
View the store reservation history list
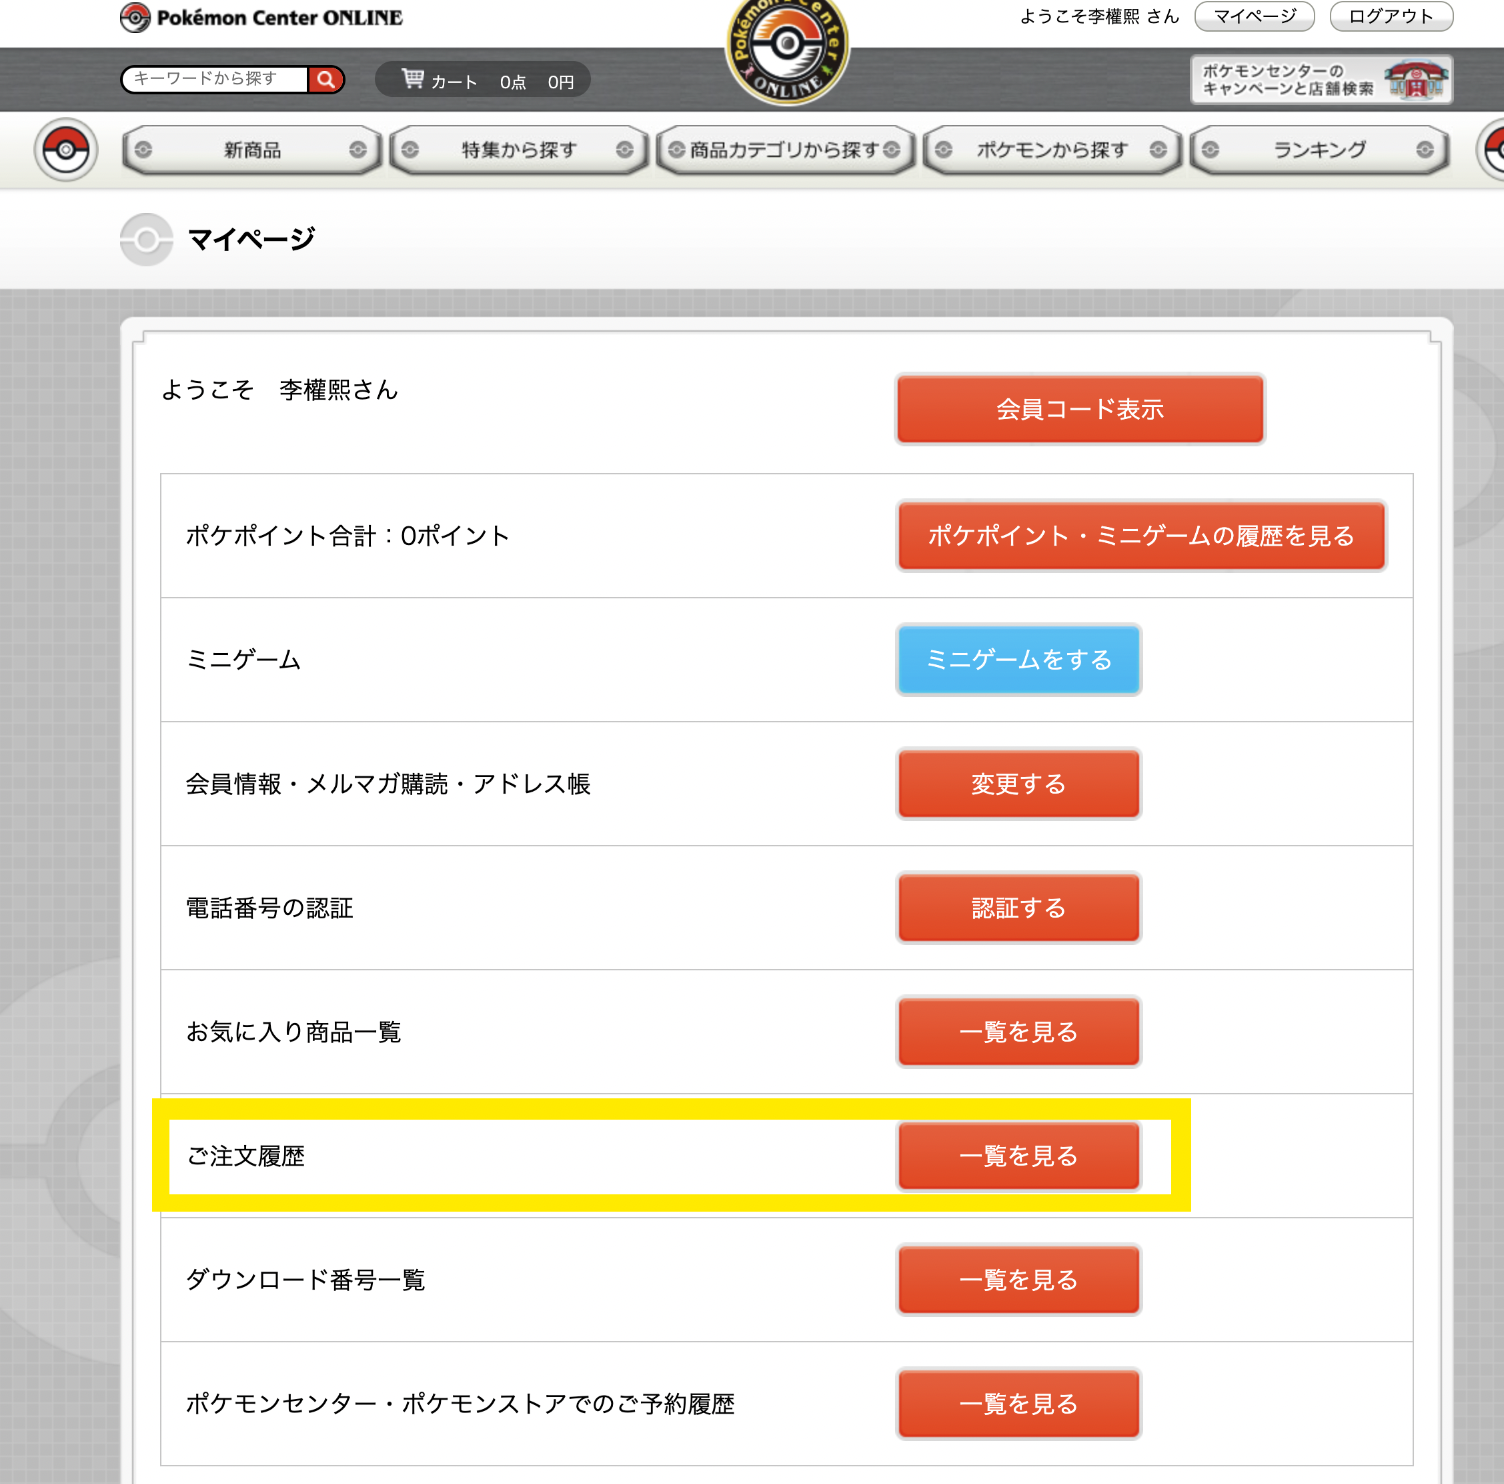[x=1019, y=1404]
